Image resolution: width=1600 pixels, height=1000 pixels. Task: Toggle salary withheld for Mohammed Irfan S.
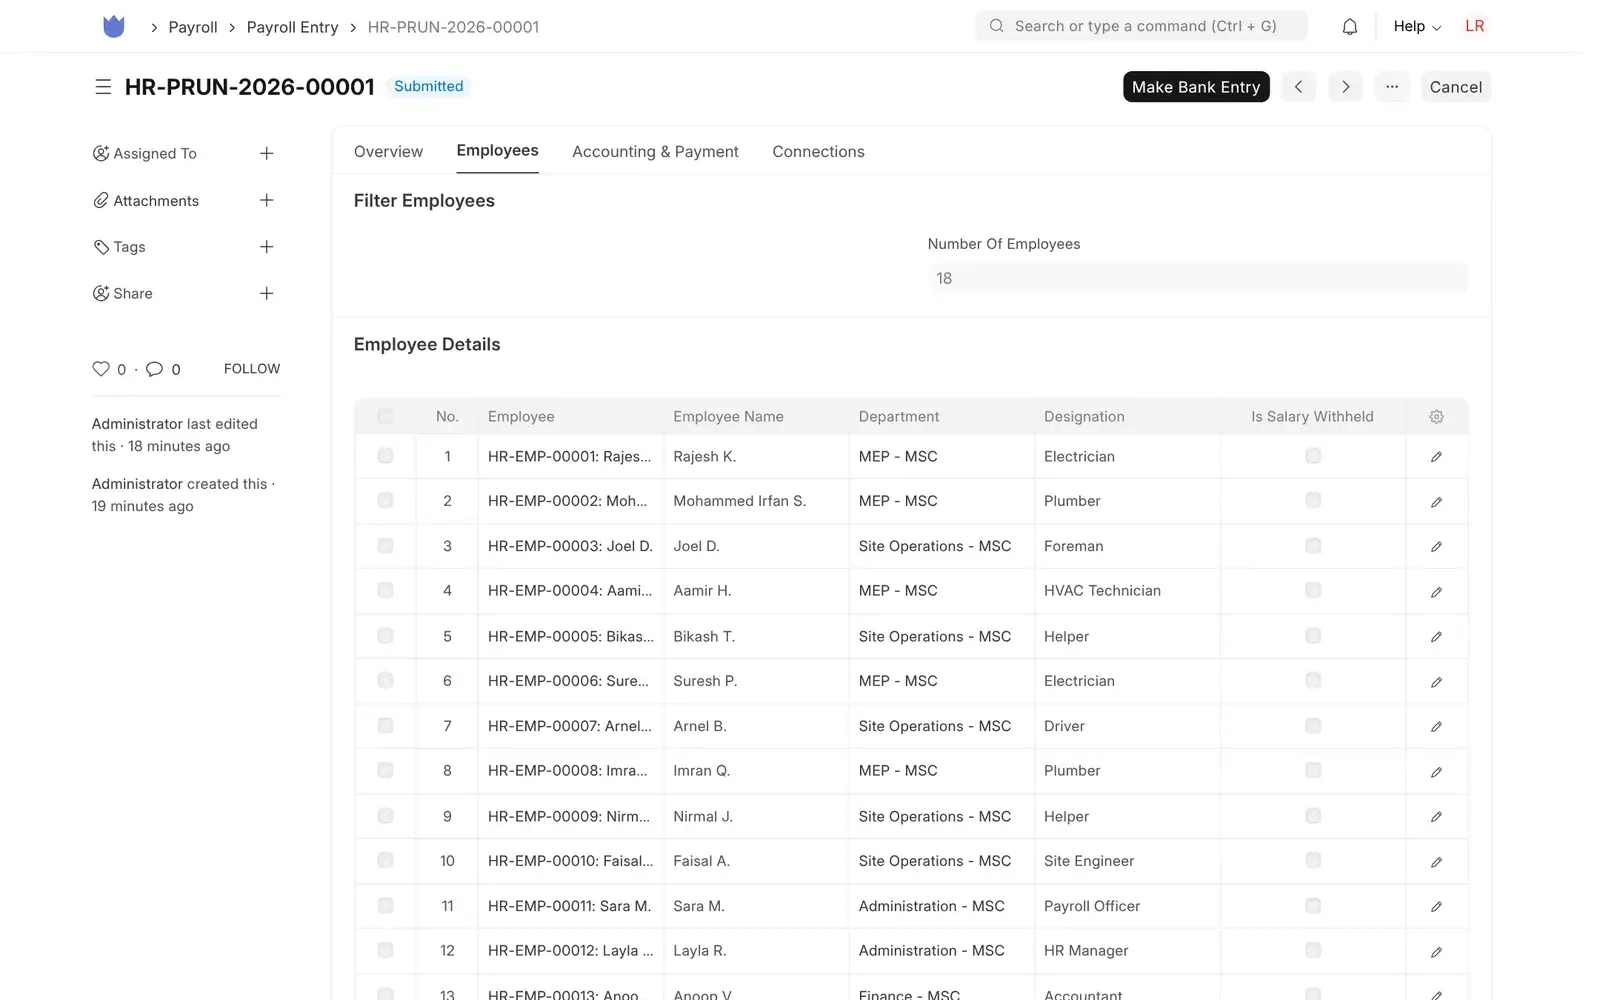tap(1313, 500)
